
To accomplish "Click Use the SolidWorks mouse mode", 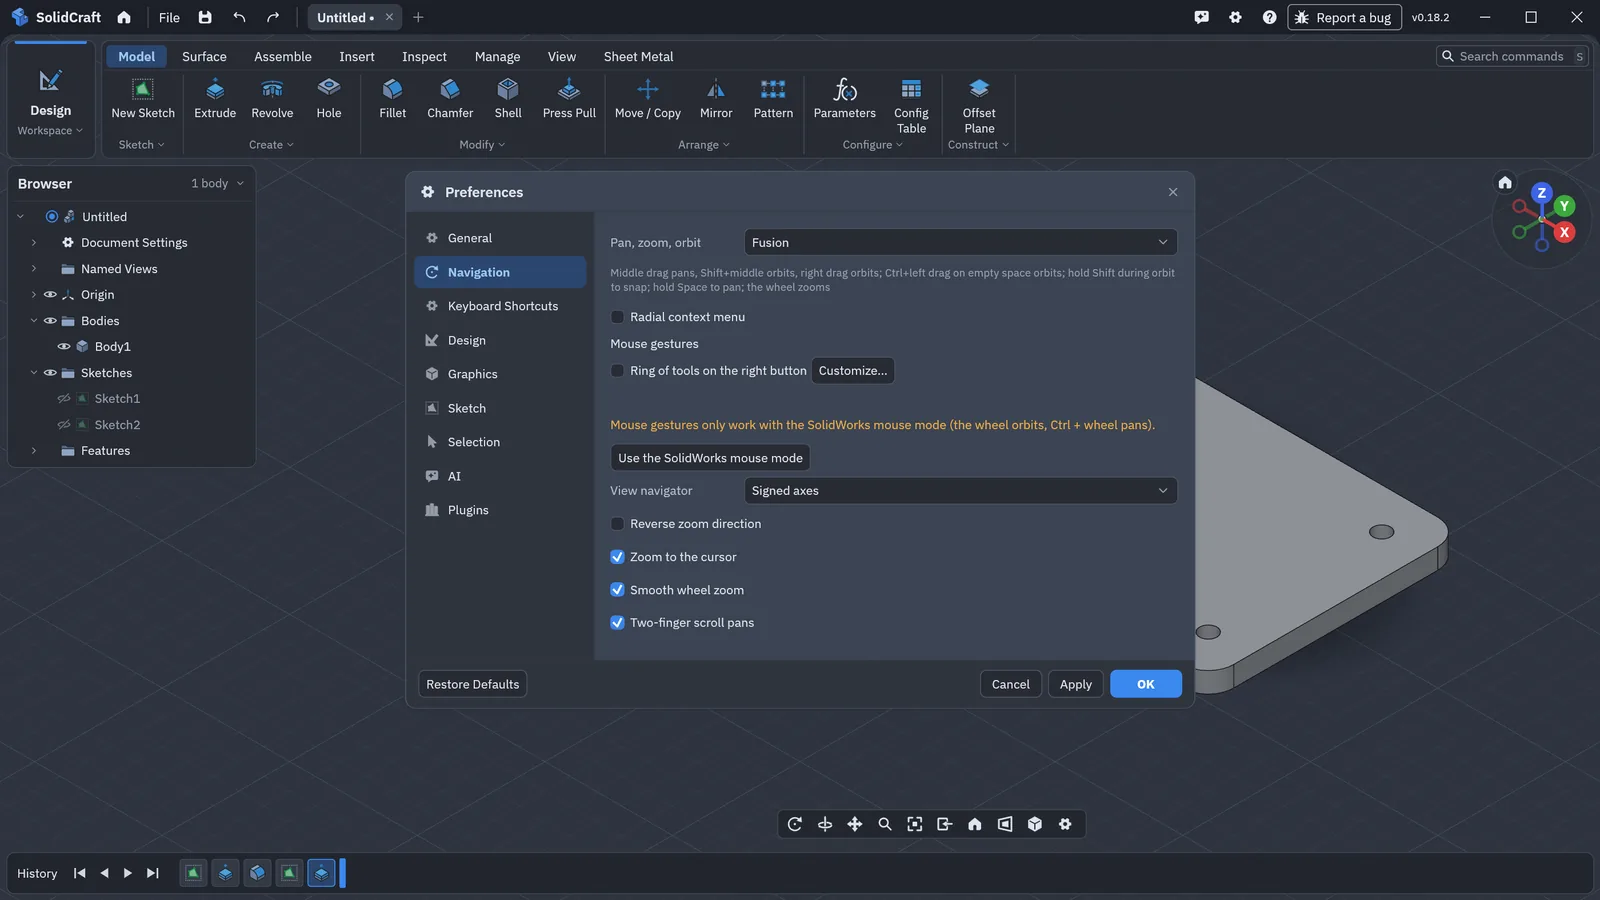I will point(710,458).
